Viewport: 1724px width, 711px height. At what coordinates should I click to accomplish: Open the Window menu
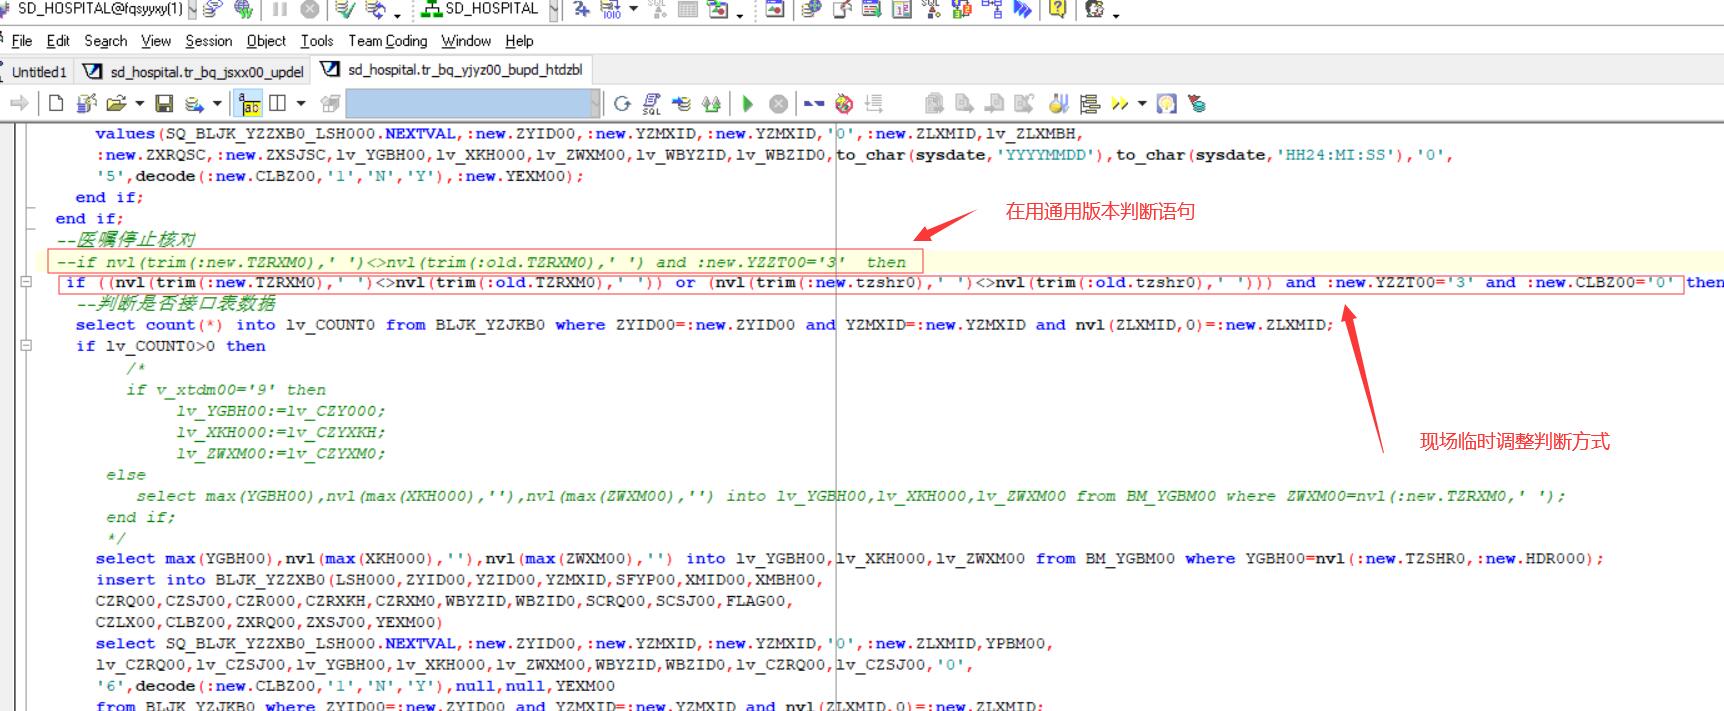pyautogui.click(x=466, y=41)
